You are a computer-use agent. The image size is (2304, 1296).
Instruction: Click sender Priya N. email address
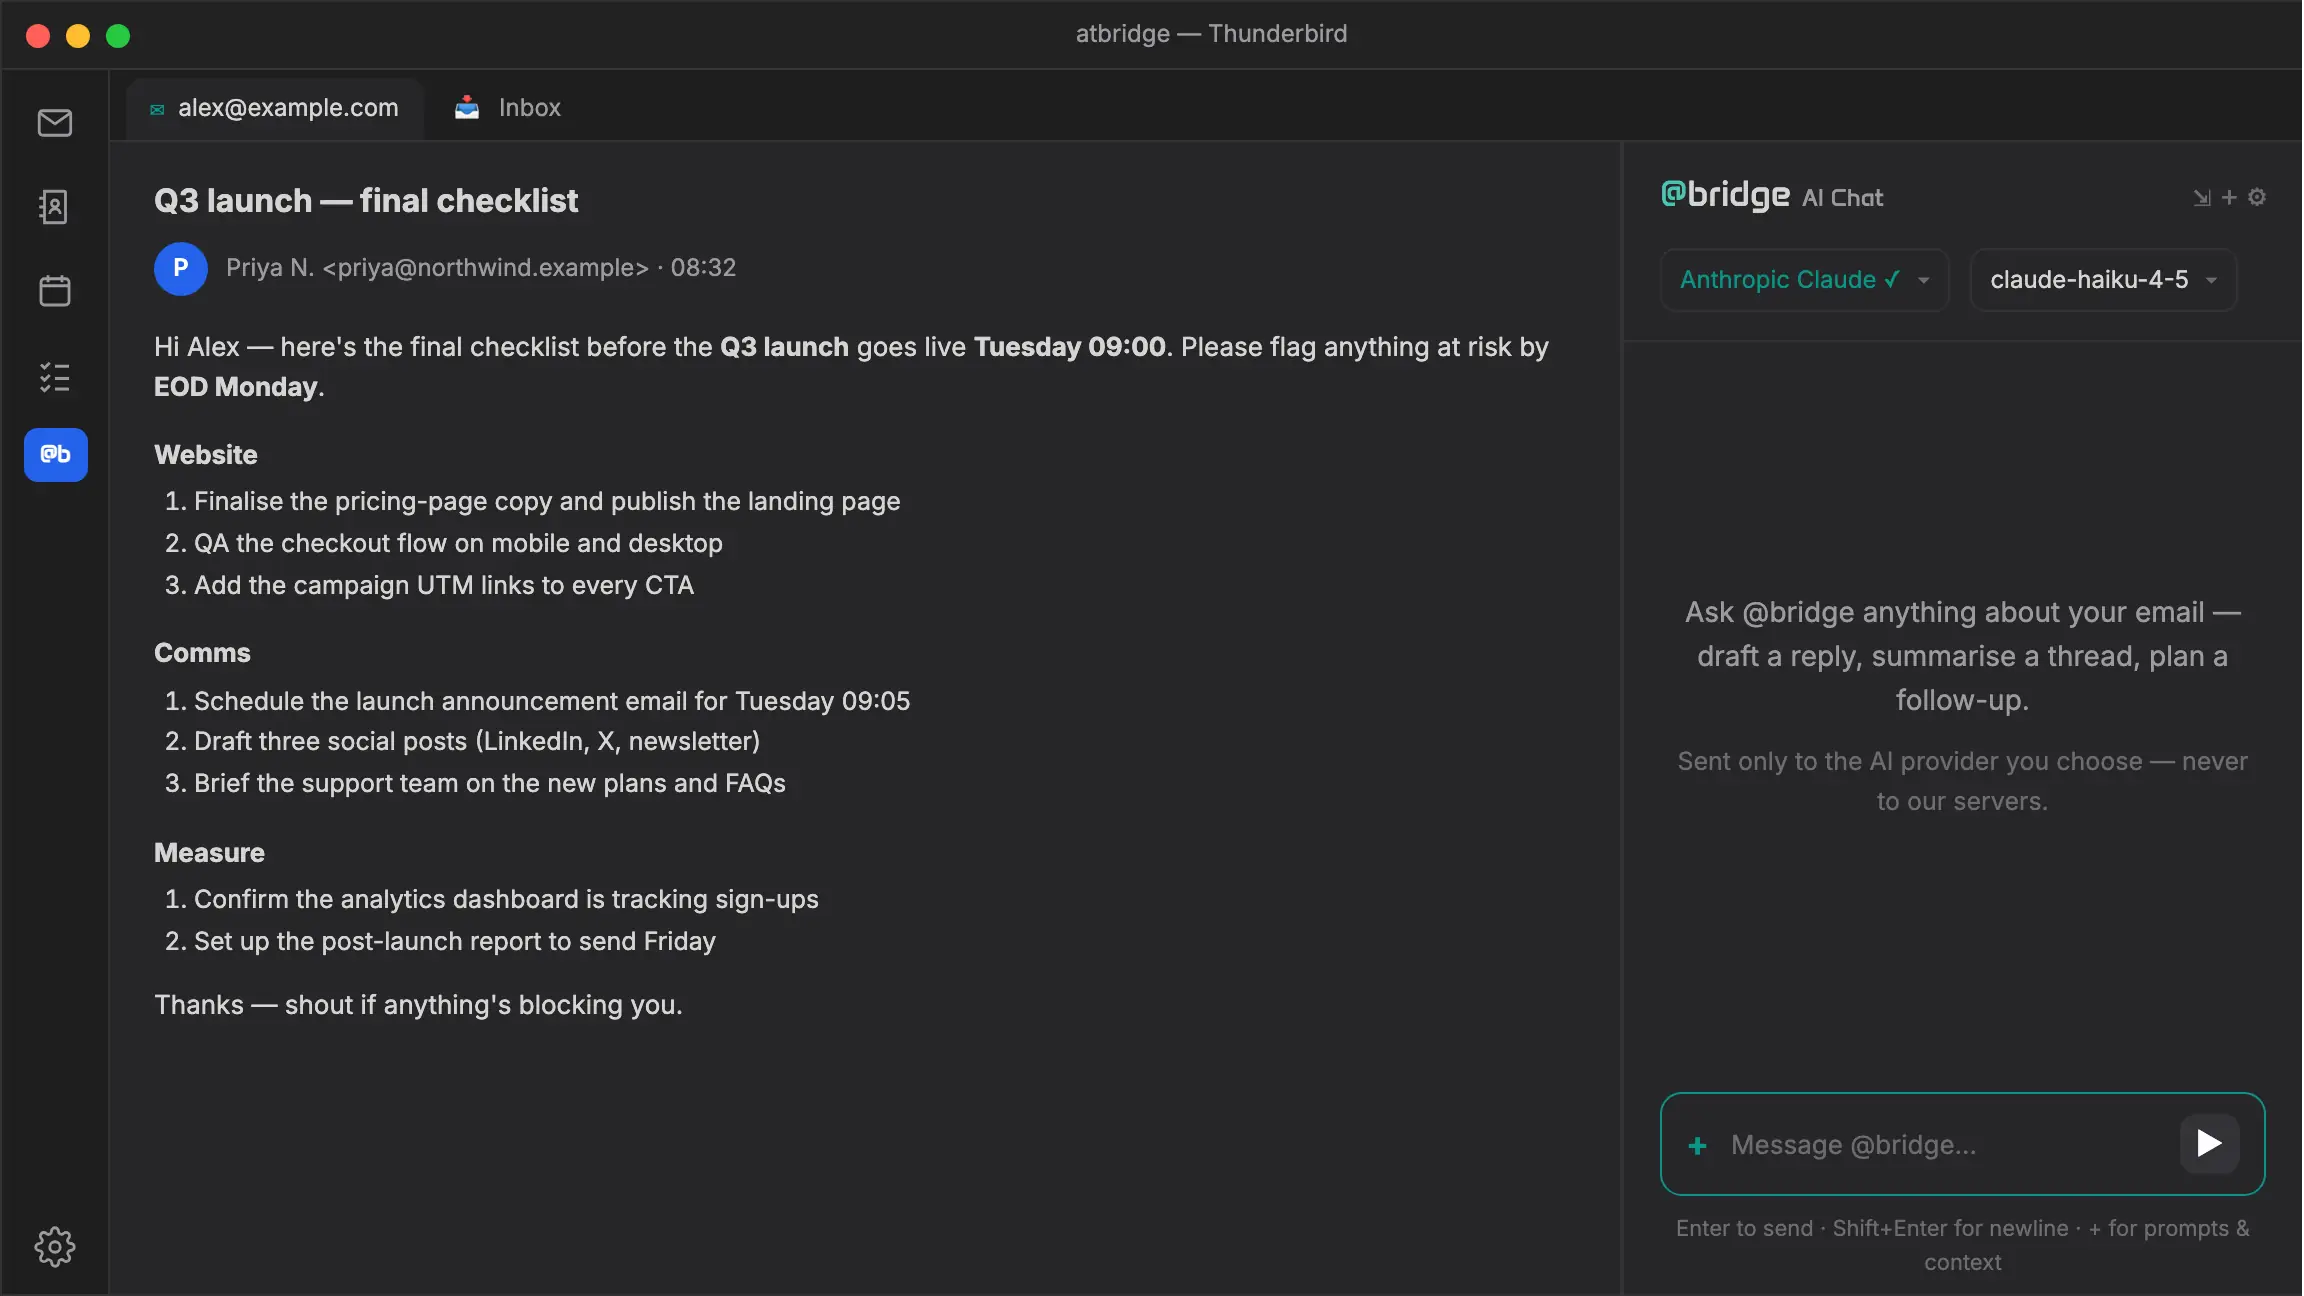tap(485, 268)
